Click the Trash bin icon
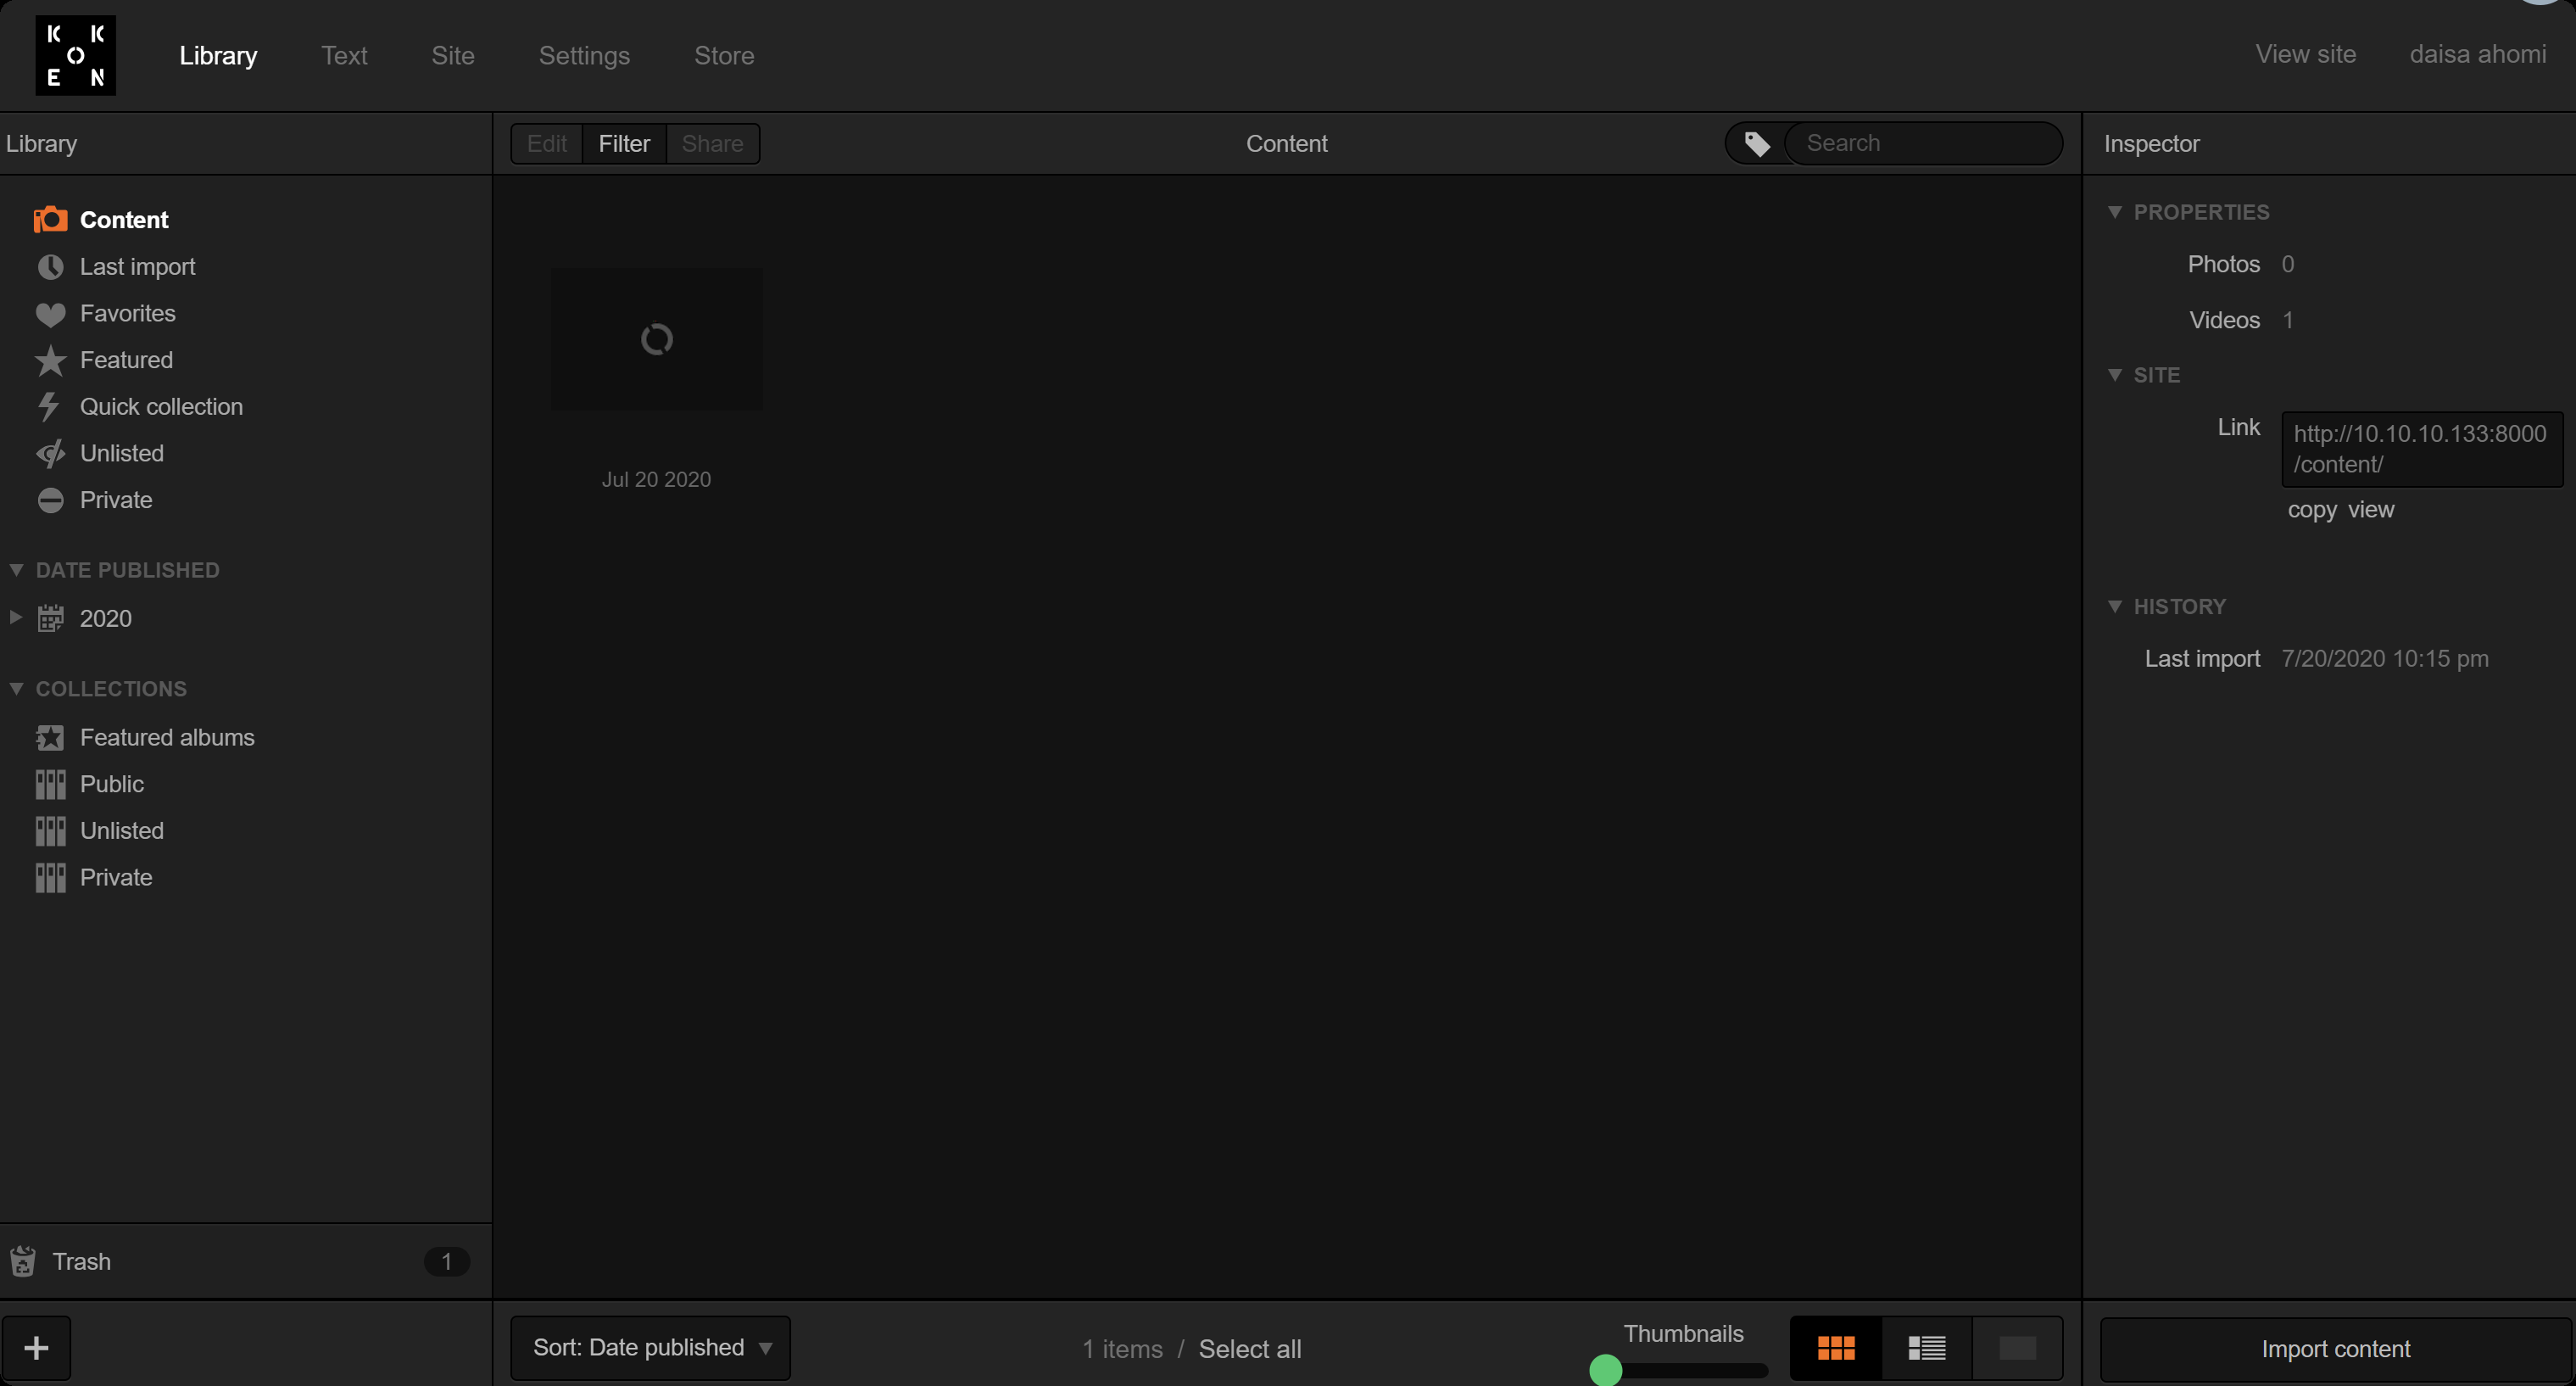The width and height of the screenshot is (2576, 1386). (23, 1261)
